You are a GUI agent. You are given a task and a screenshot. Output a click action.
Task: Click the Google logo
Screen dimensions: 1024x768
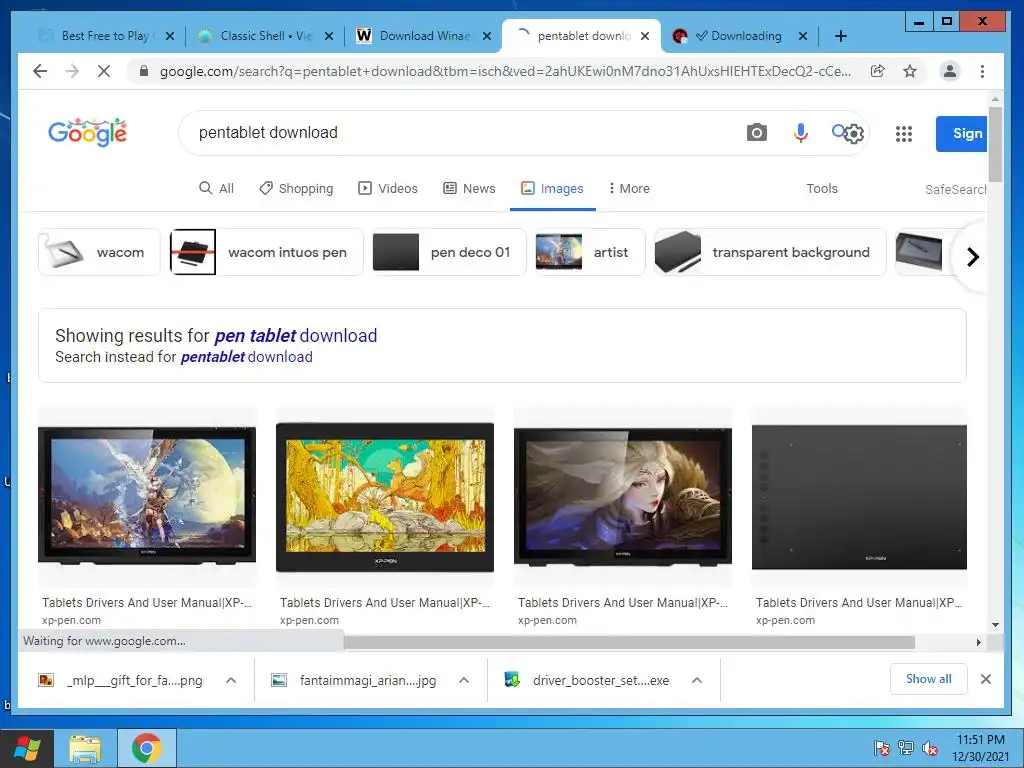click(x=88, y=133)
